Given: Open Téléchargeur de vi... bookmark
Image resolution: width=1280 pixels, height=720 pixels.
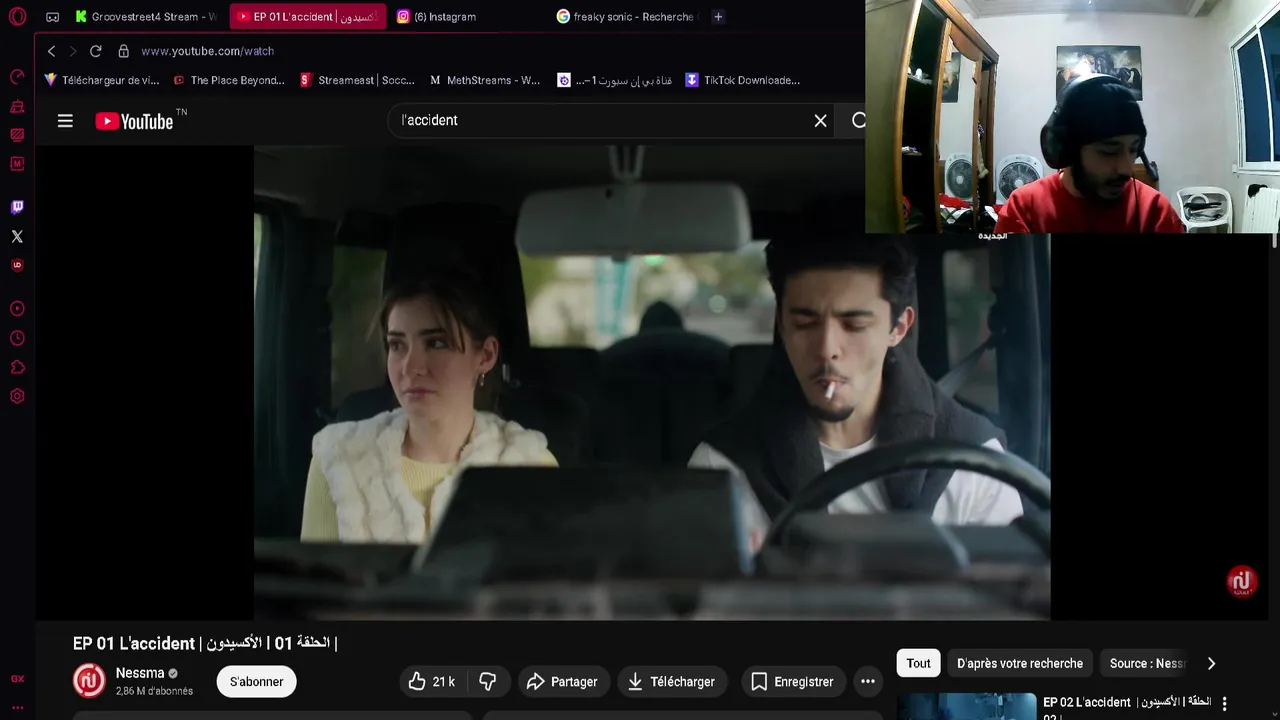Looking at the screenshot, I should coord(102,80).
